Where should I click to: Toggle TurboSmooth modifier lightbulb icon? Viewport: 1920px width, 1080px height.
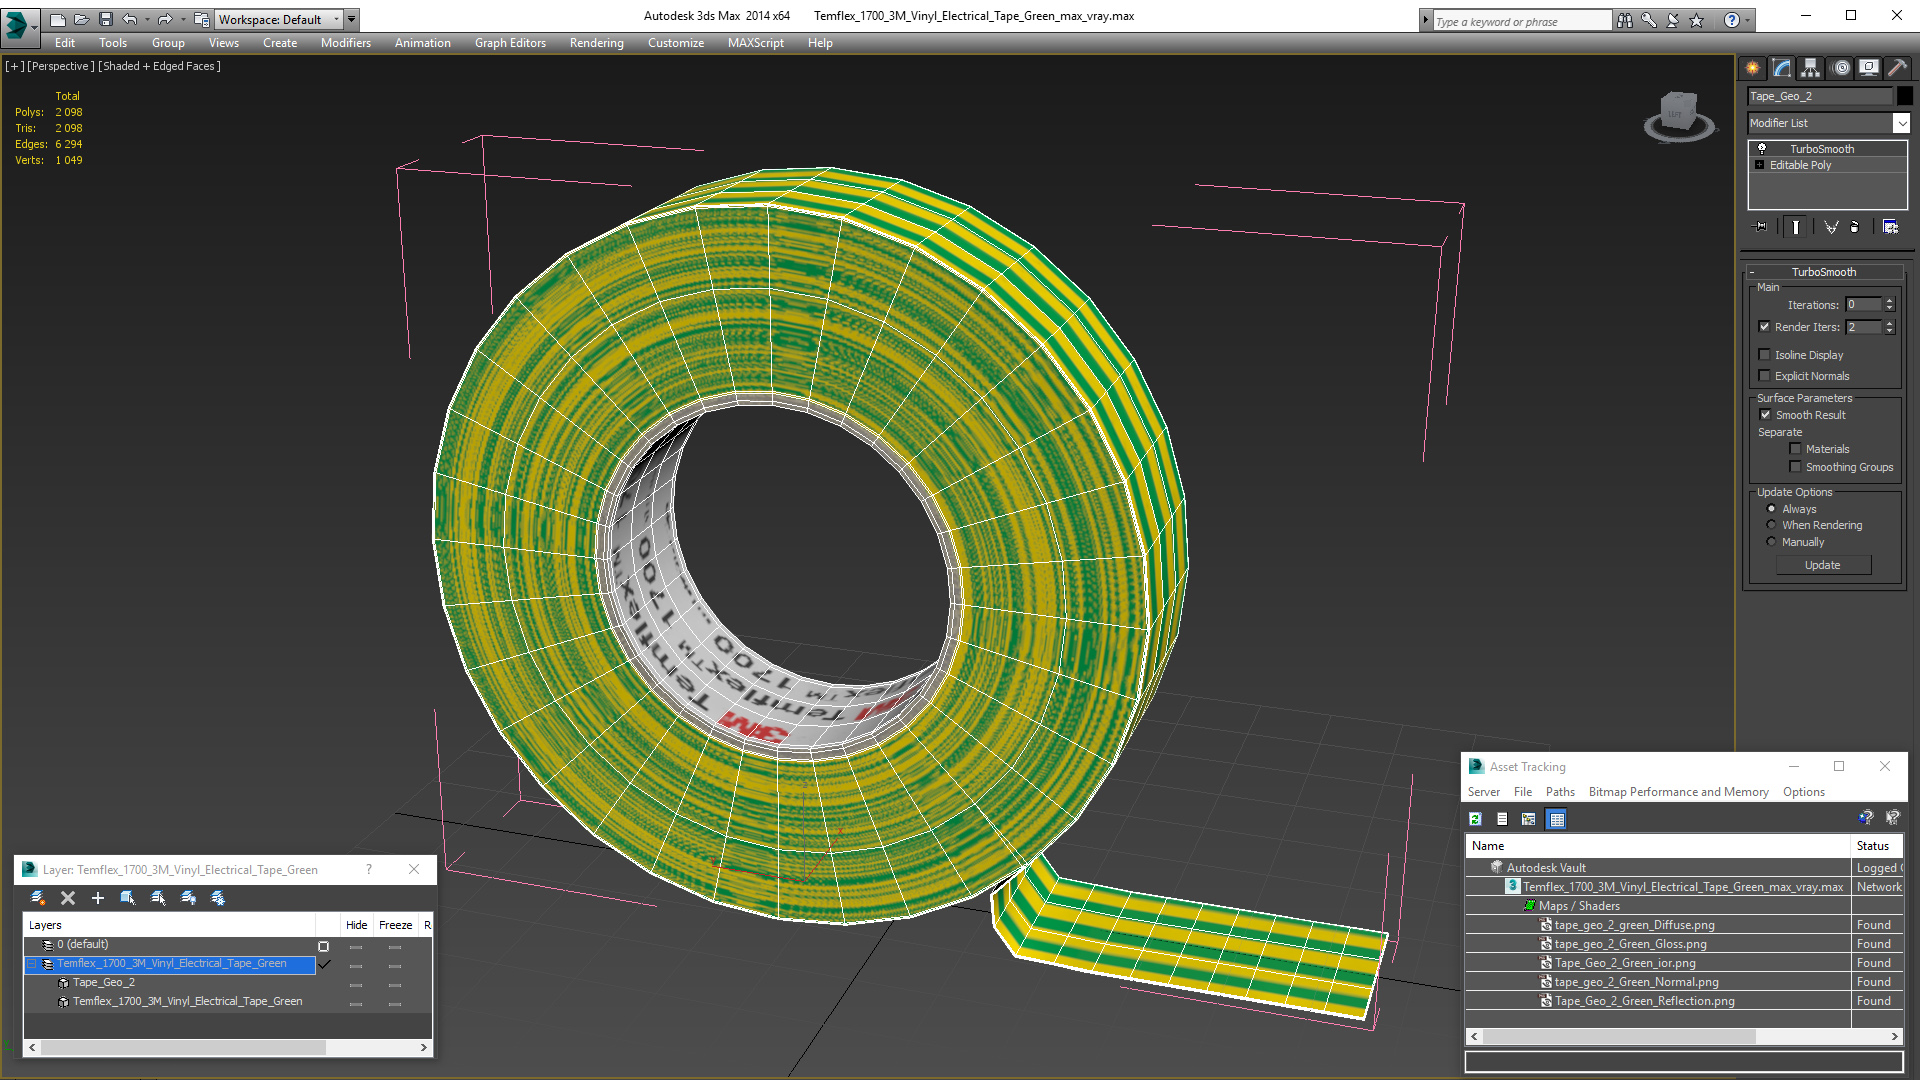coord(1762,148)
